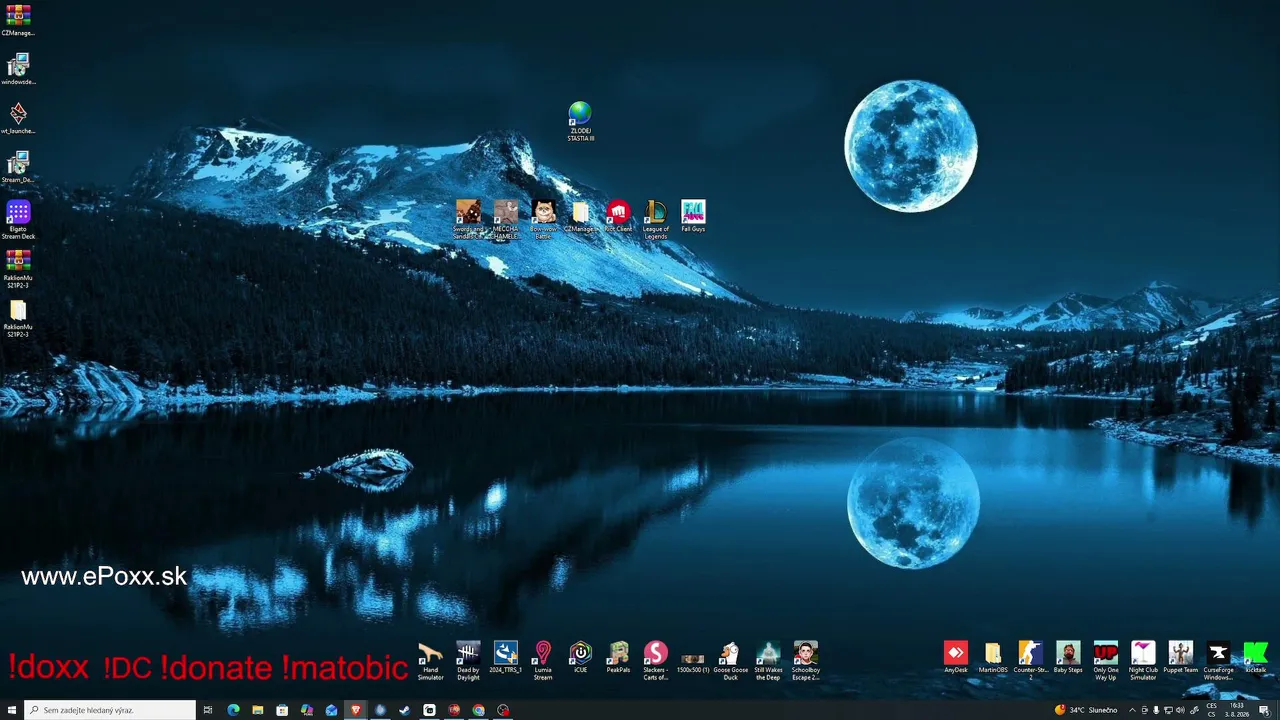Screen dimensions: 1280x720
Task: Launch Night Club Simulator shortcut
Action: (1143, 660)
